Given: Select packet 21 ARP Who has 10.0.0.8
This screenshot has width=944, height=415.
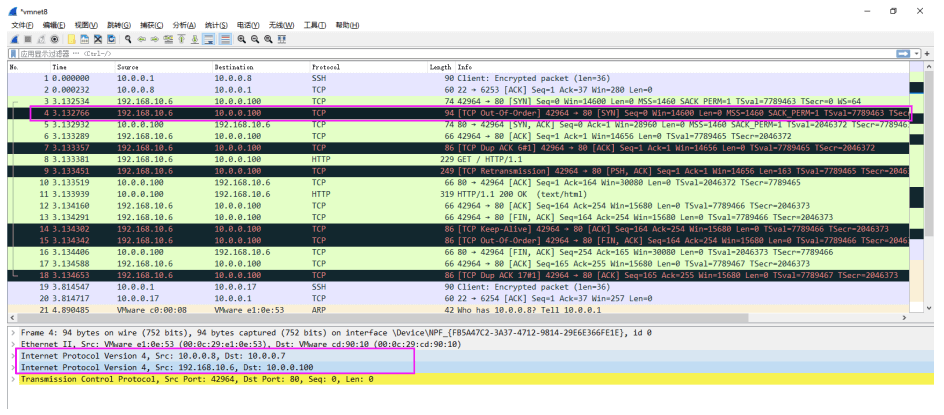Looking at the screenshot, I should point(458,310).
